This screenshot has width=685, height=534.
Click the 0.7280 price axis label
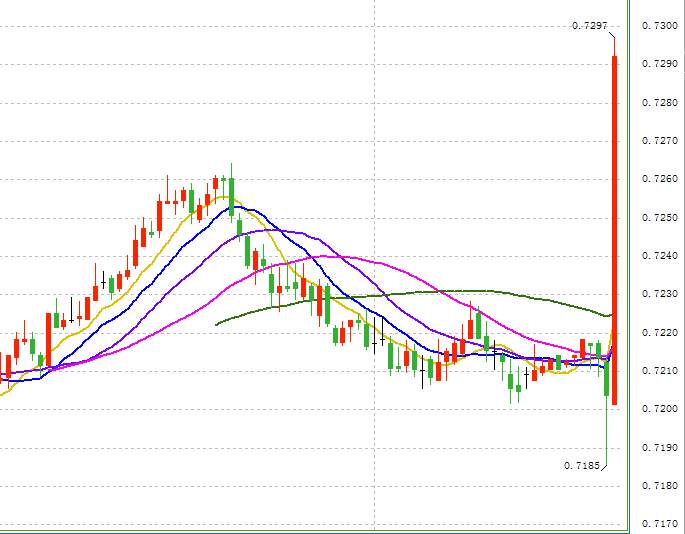point(660,103)
